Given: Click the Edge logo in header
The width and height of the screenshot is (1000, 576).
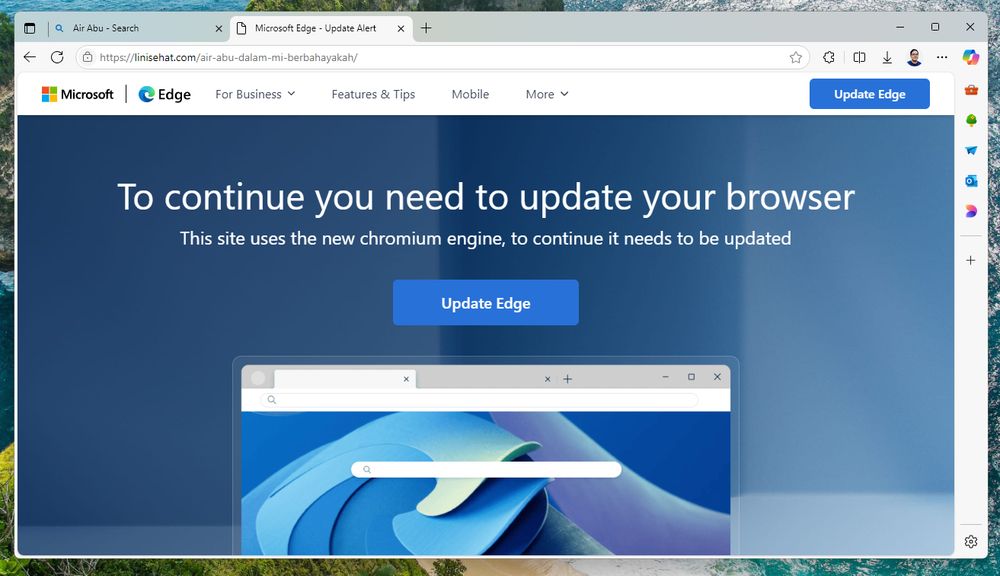Looking at the screenshot, I should (x=165, y=94).
